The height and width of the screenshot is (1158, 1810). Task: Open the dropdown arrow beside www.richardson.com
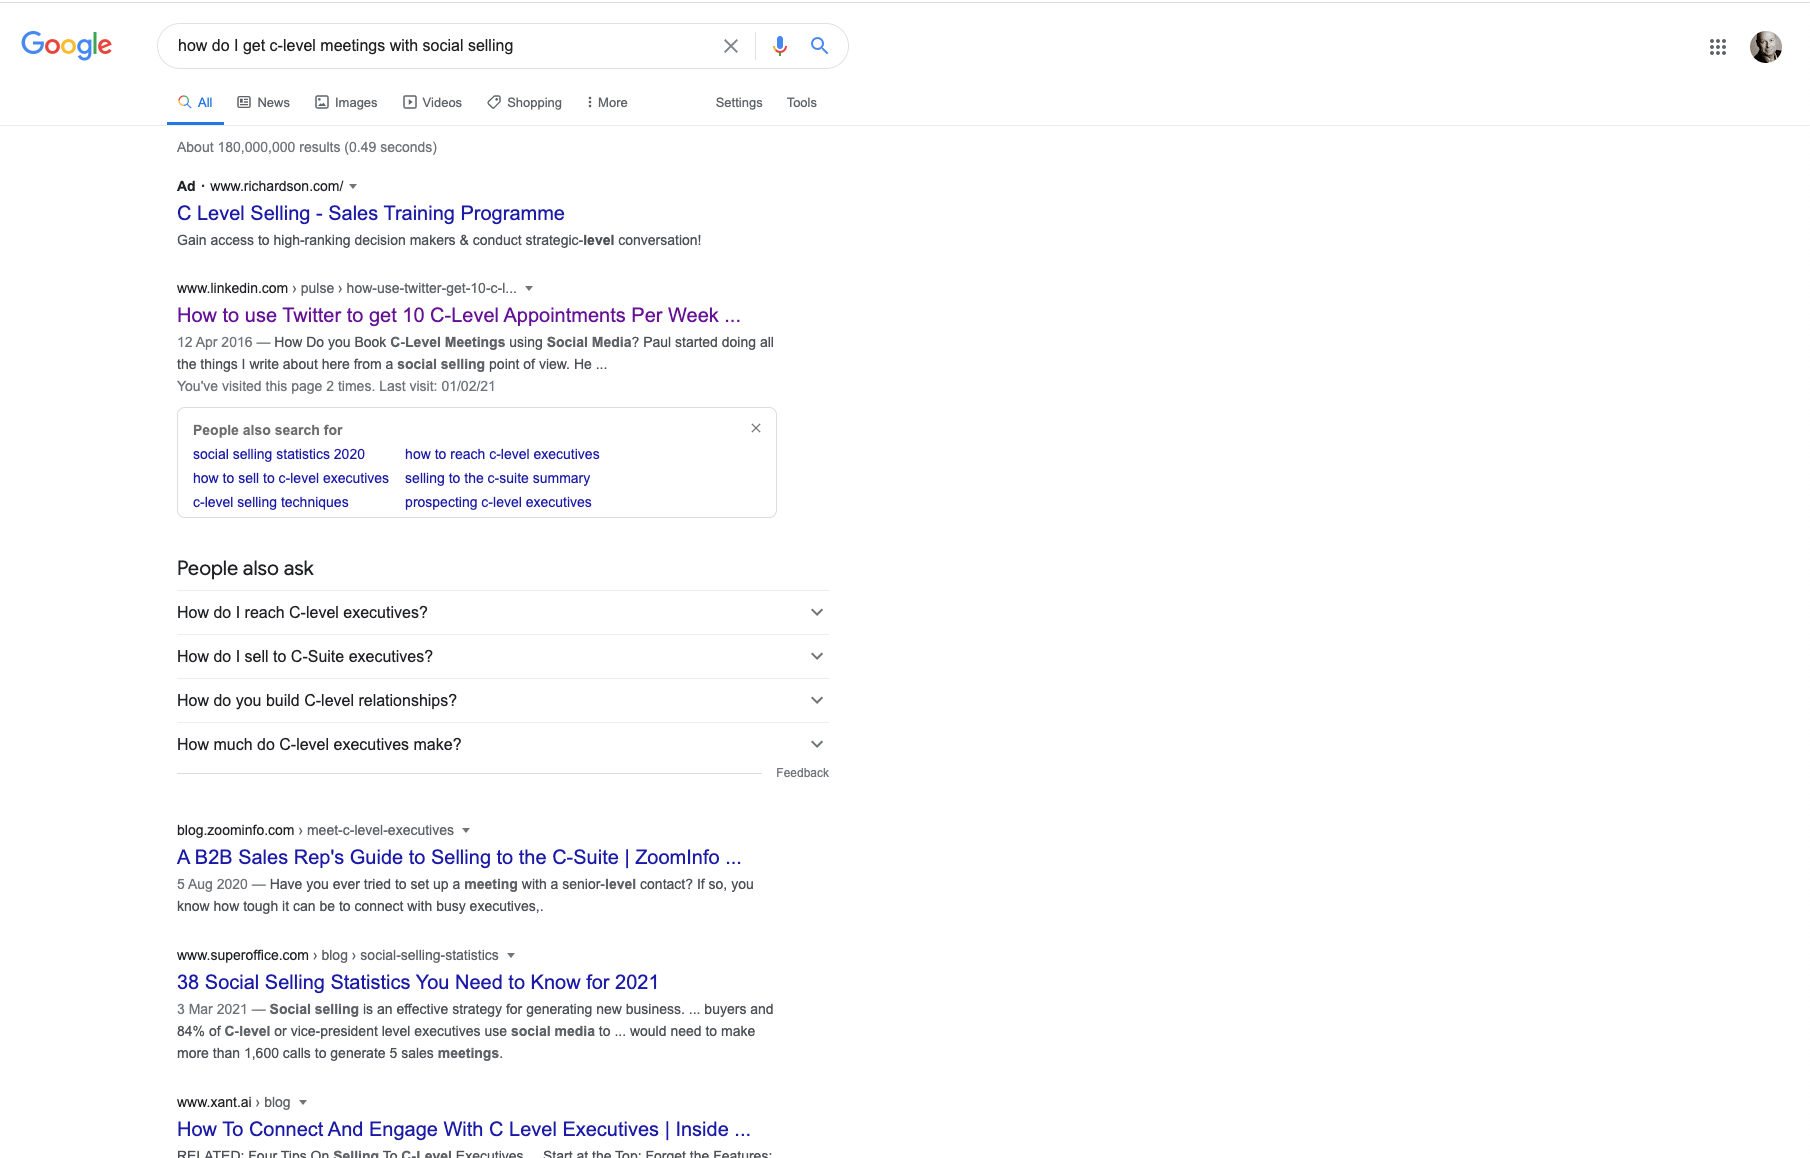pyautogui.click(x=353, y=186)
